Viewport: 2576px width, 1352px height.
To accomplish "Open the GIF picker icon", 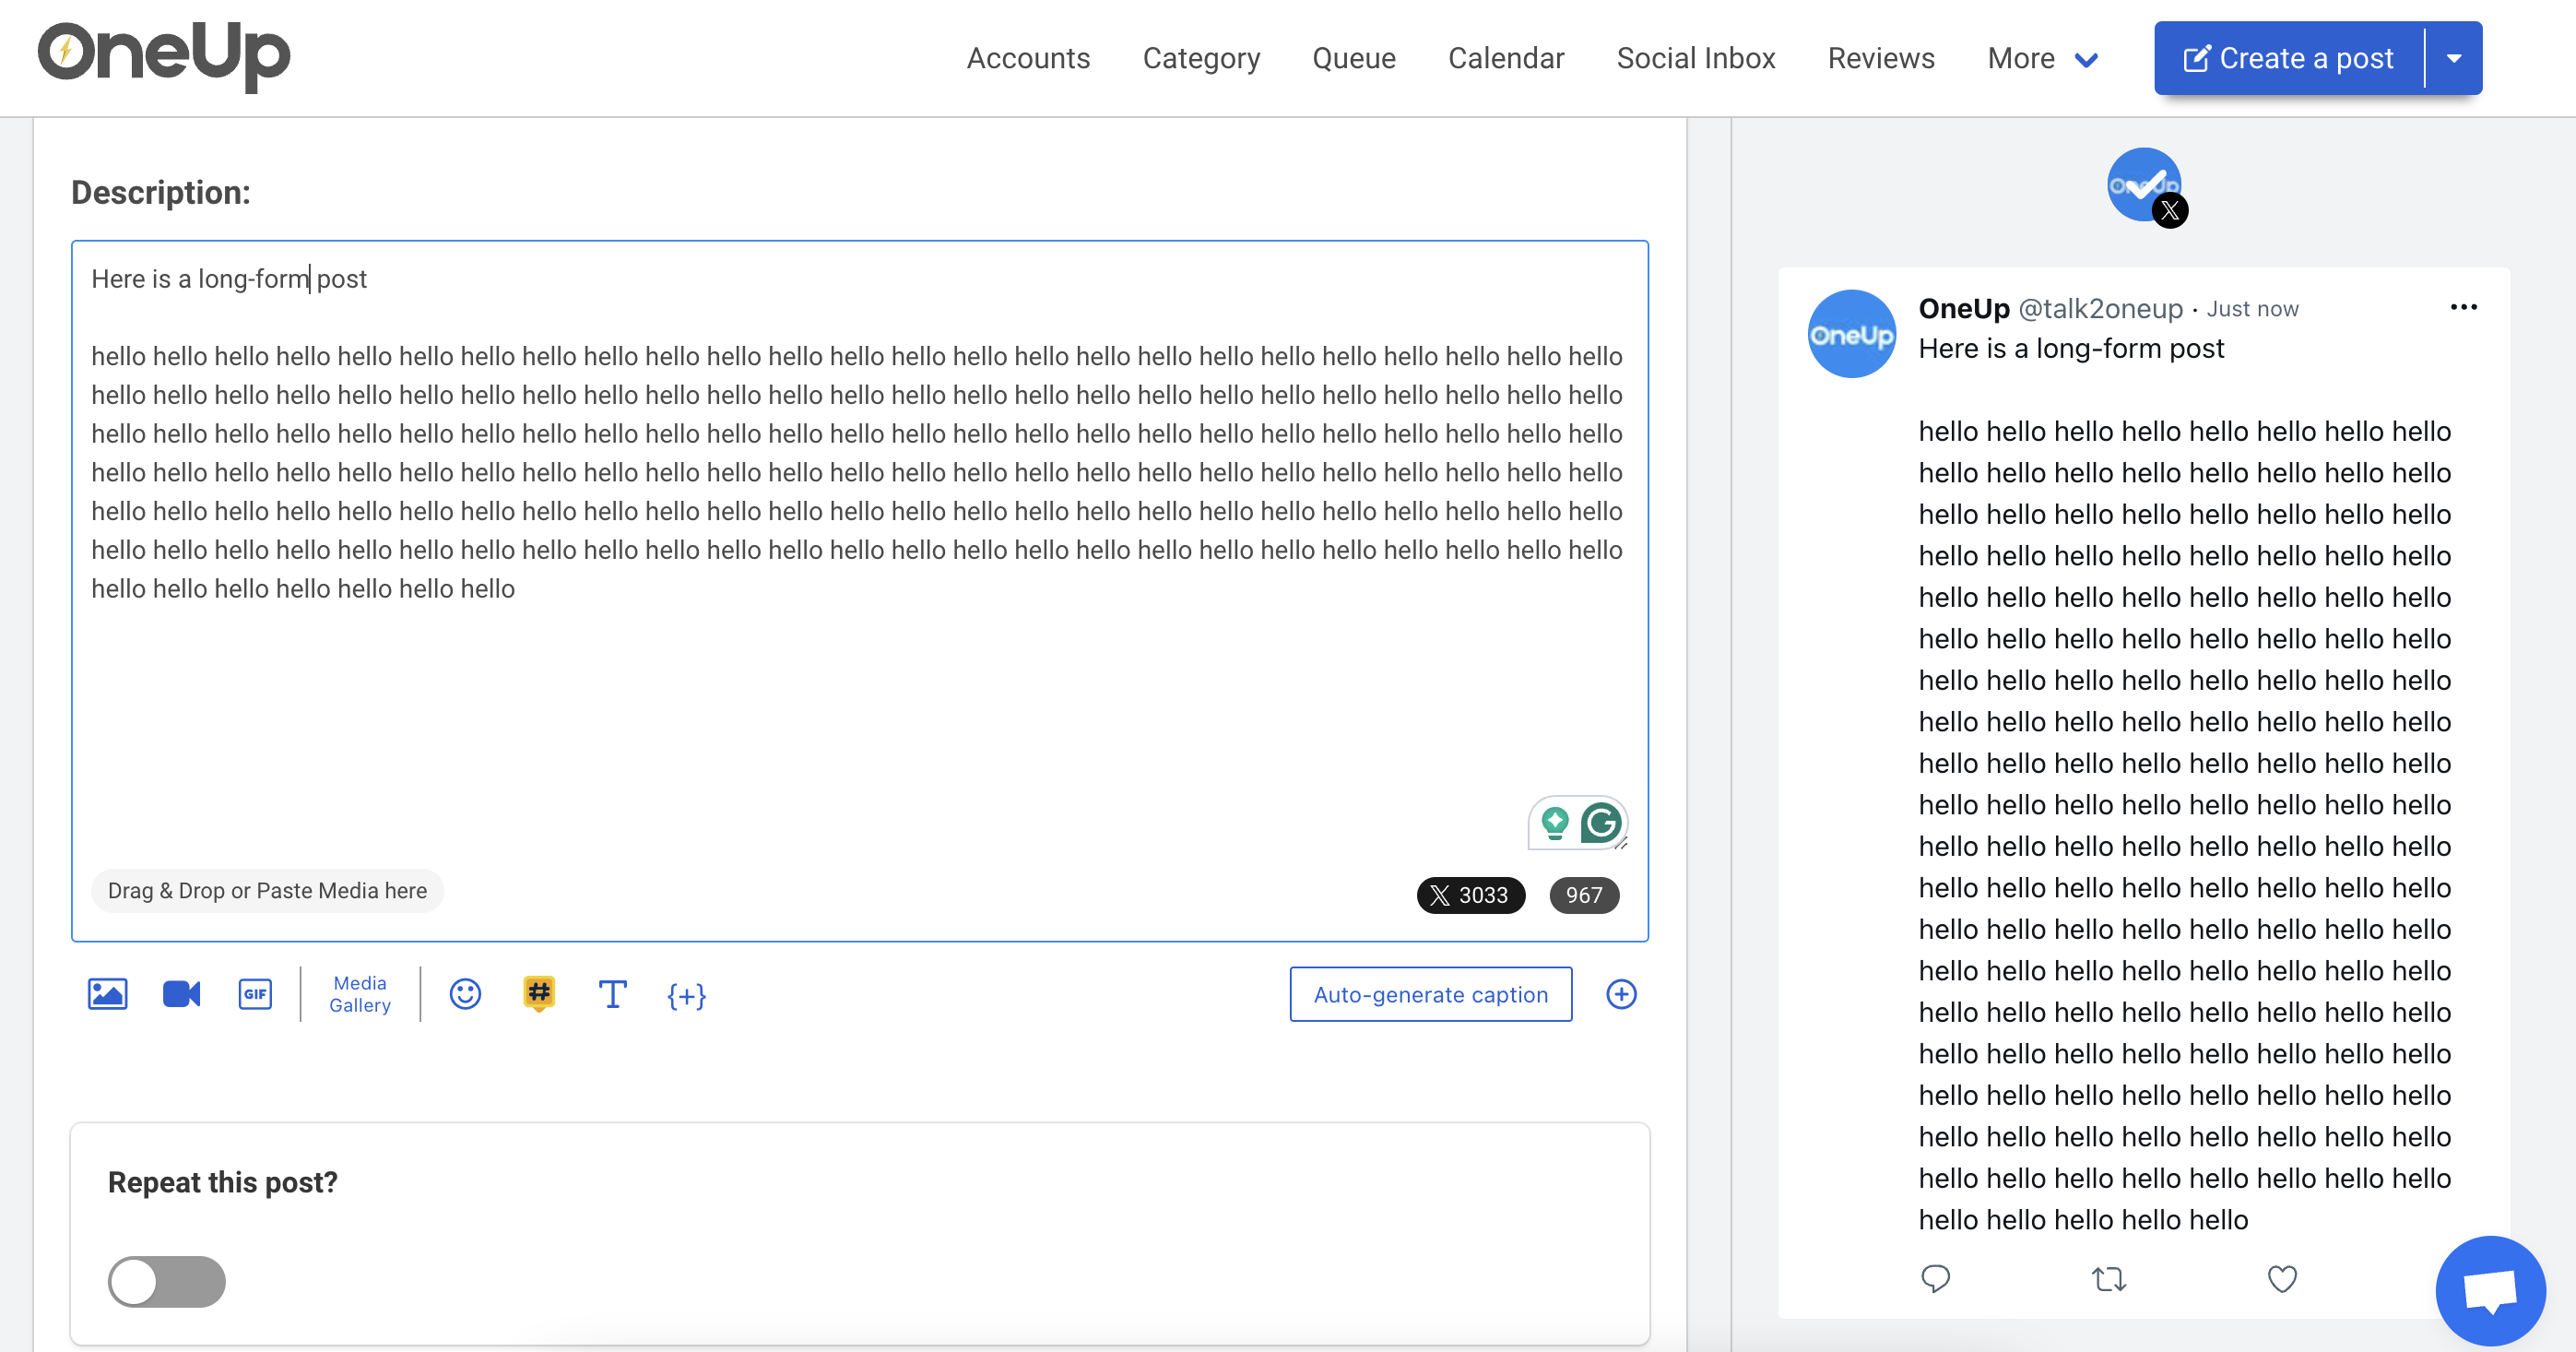I will coord(255,994).
